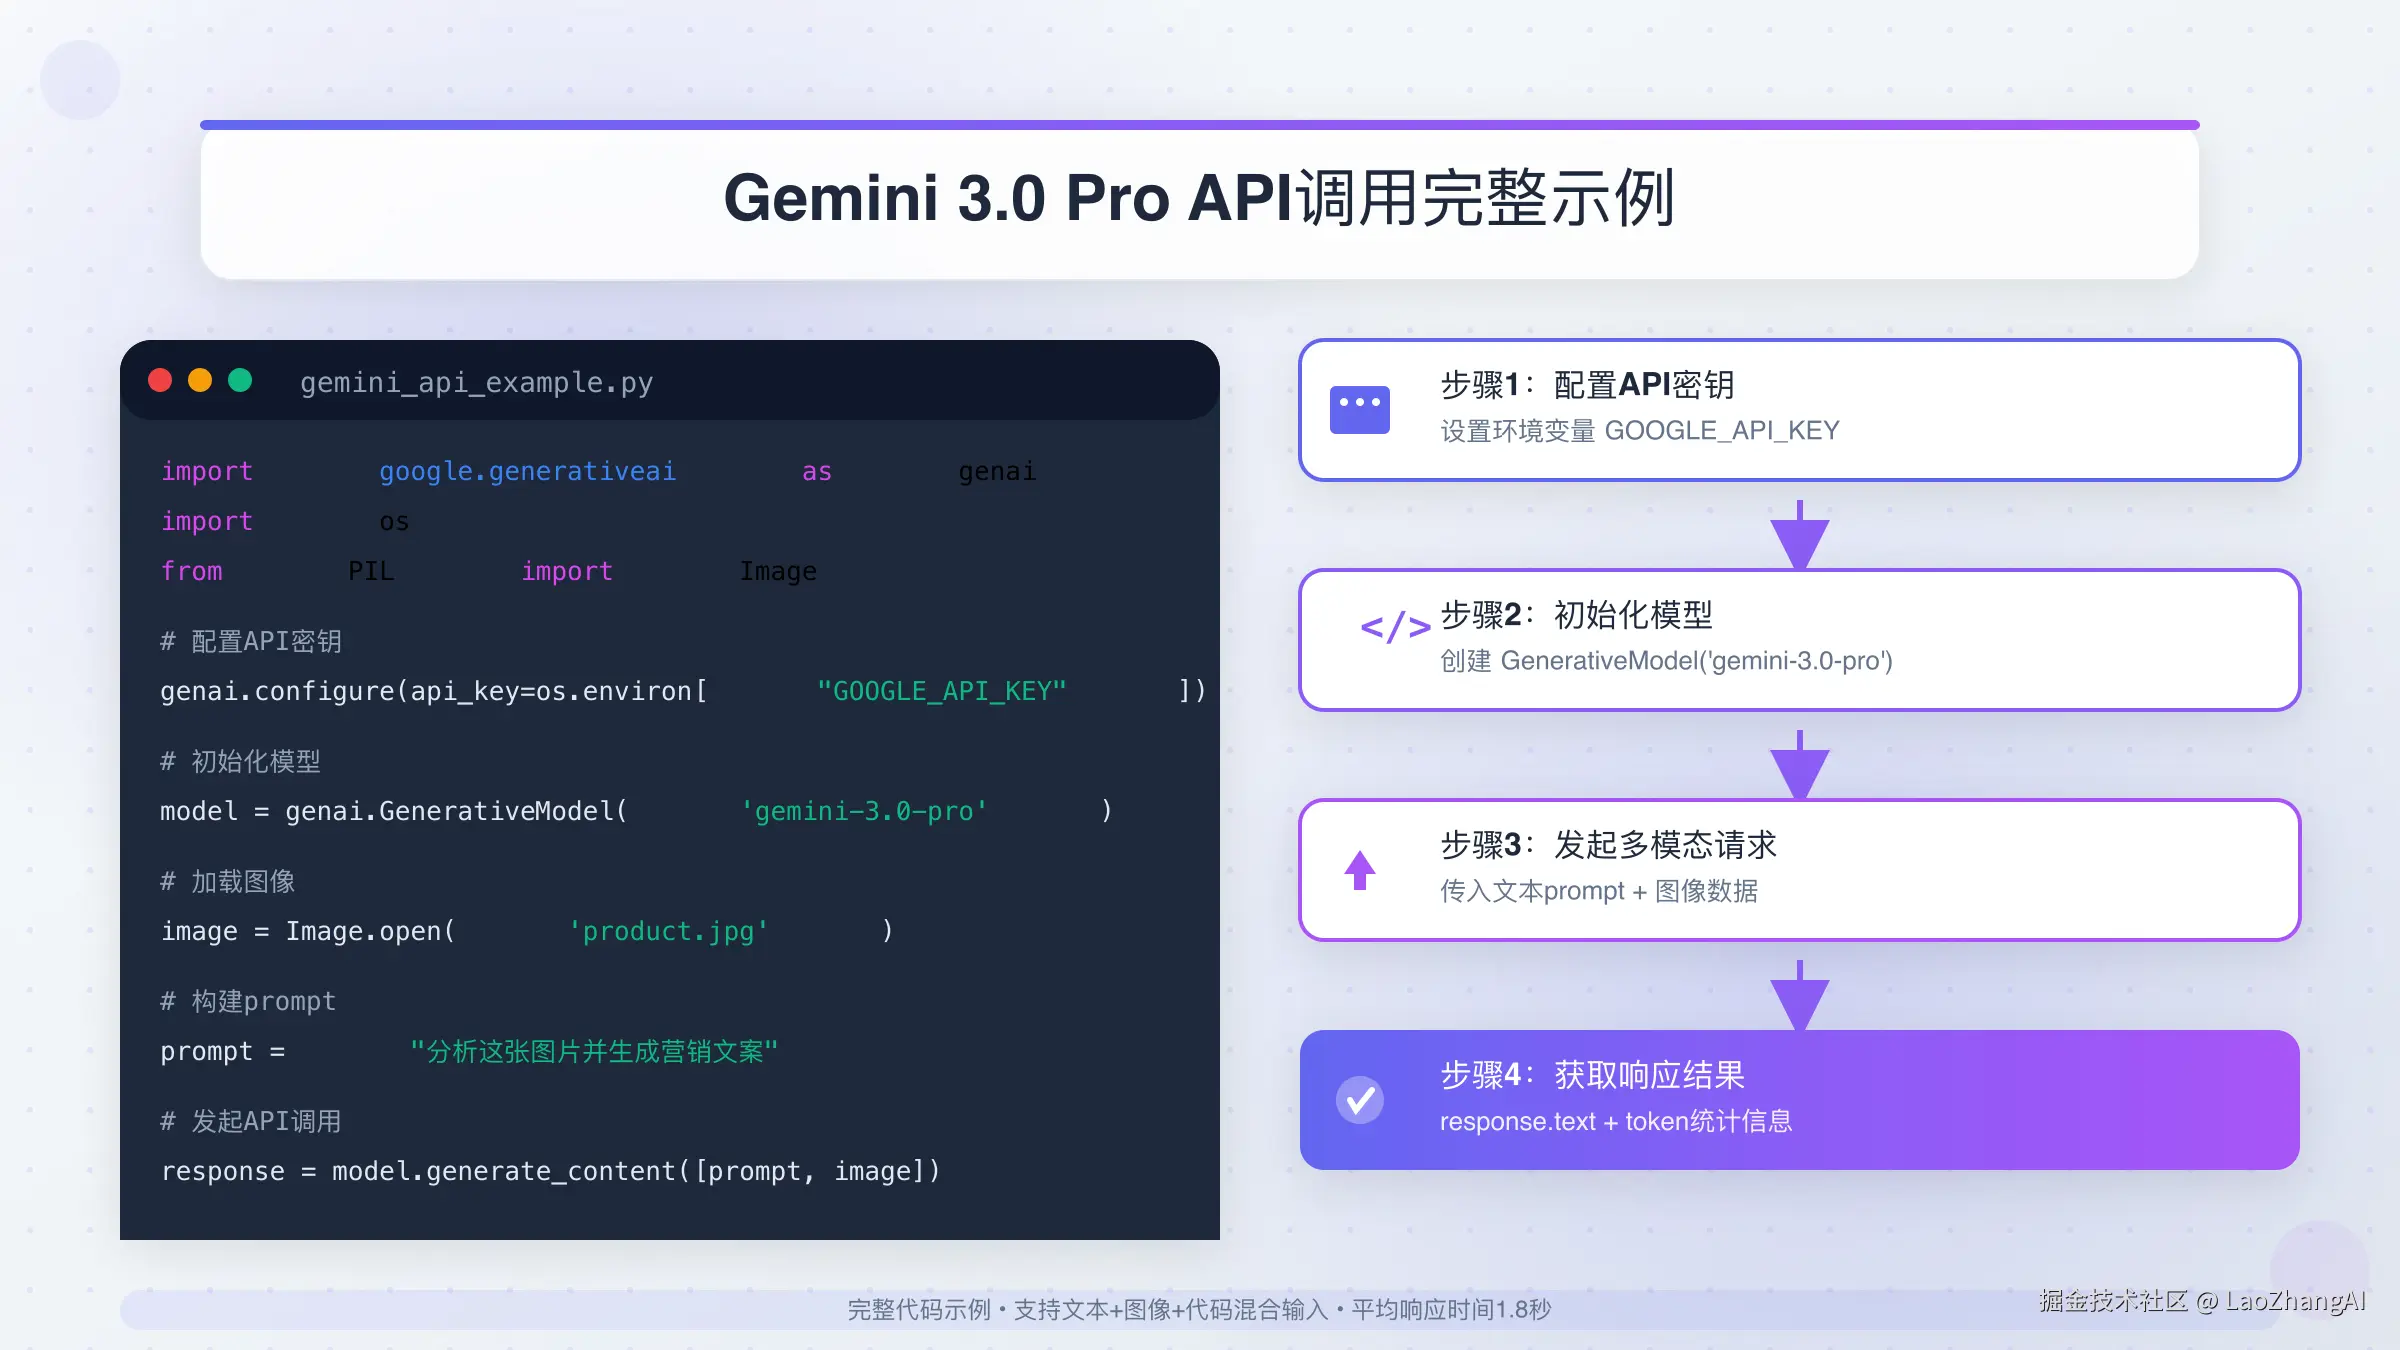Click the upload arrow icon in step 3
Viewport: 2400px width, 1350px height.
click(x=1360, y=869)
